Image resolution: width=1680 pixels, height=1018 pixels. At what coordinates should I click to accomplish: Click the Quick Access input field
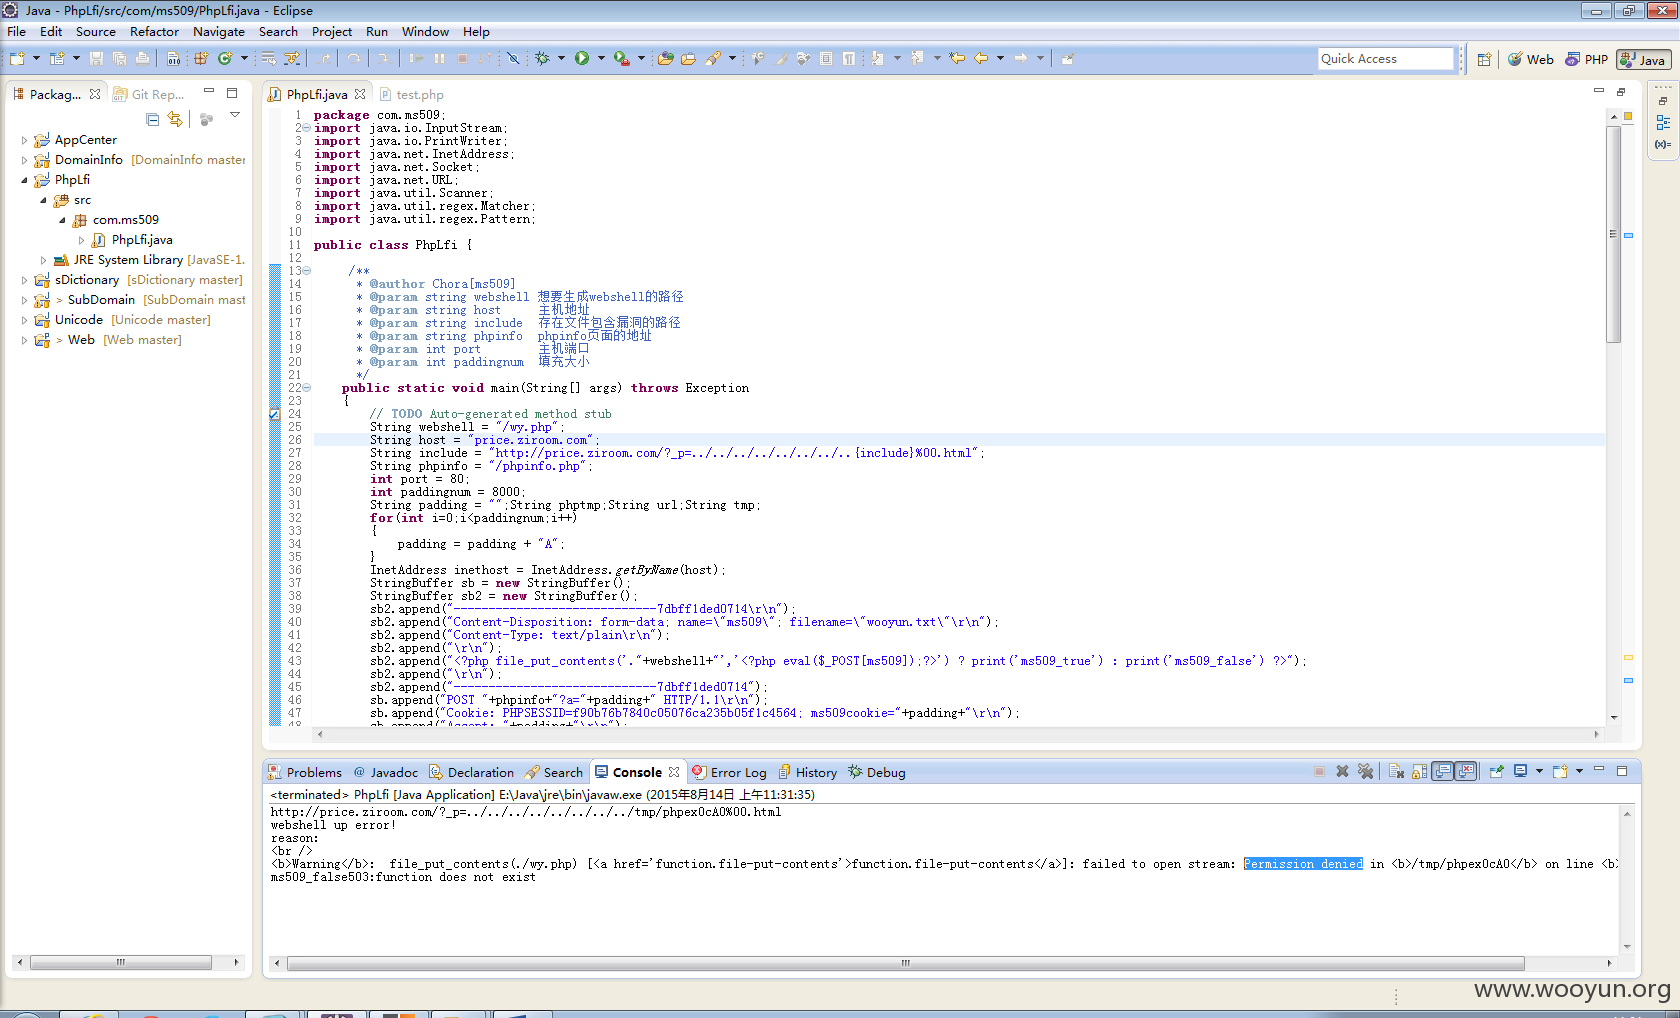point(1385,59)
